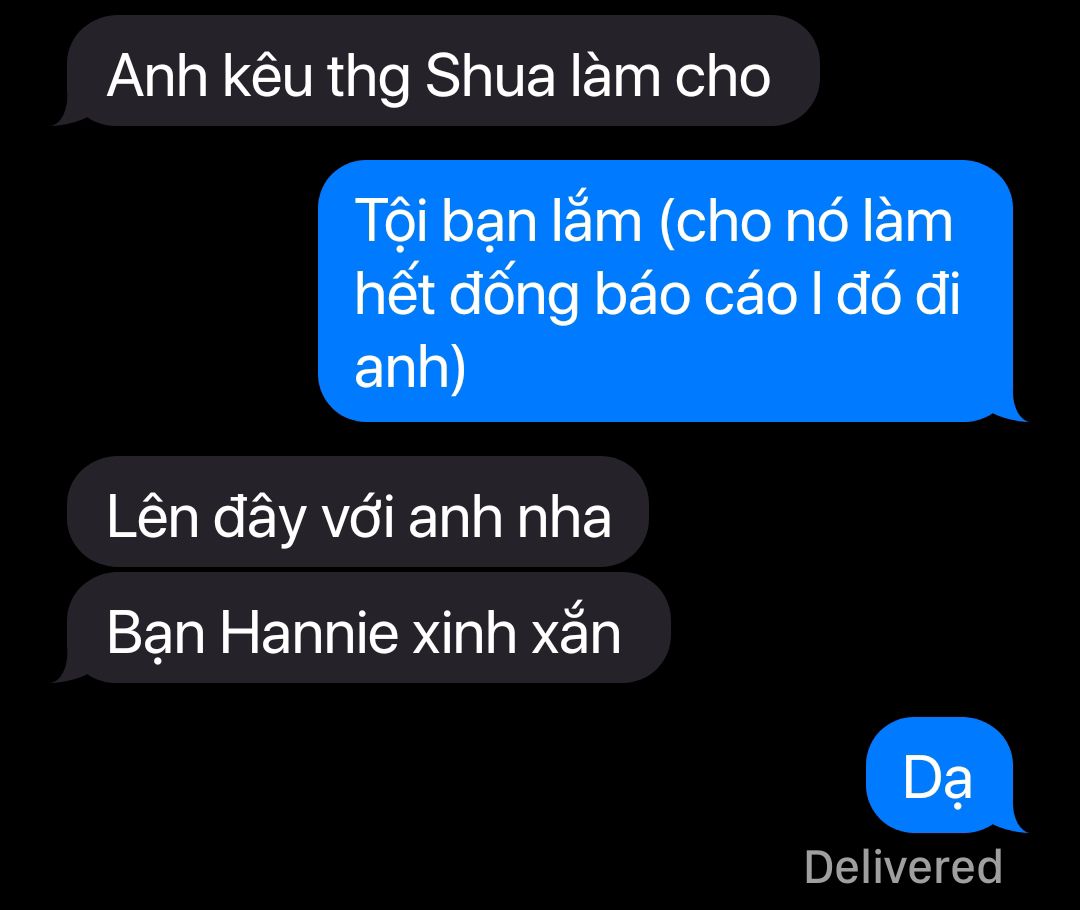Click the 'Delivered' status label
The height and width of the screenshot is (910, 1080).
point(903,867)
